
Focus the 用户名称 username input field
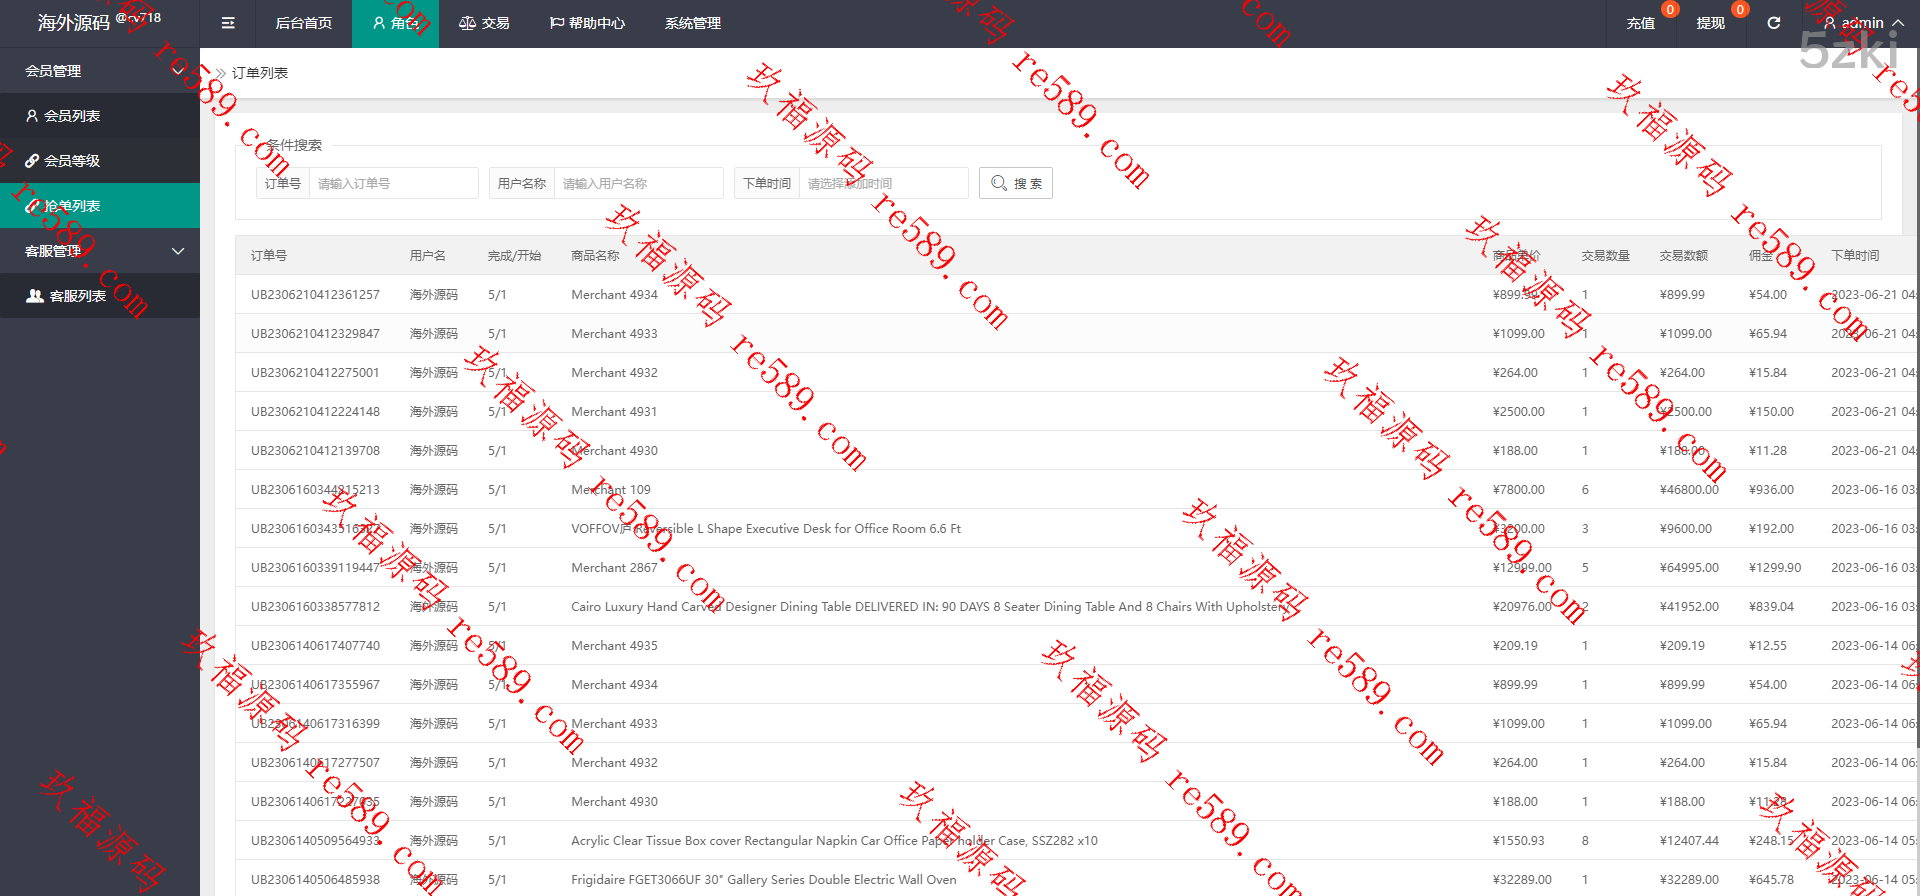[638, 184]
